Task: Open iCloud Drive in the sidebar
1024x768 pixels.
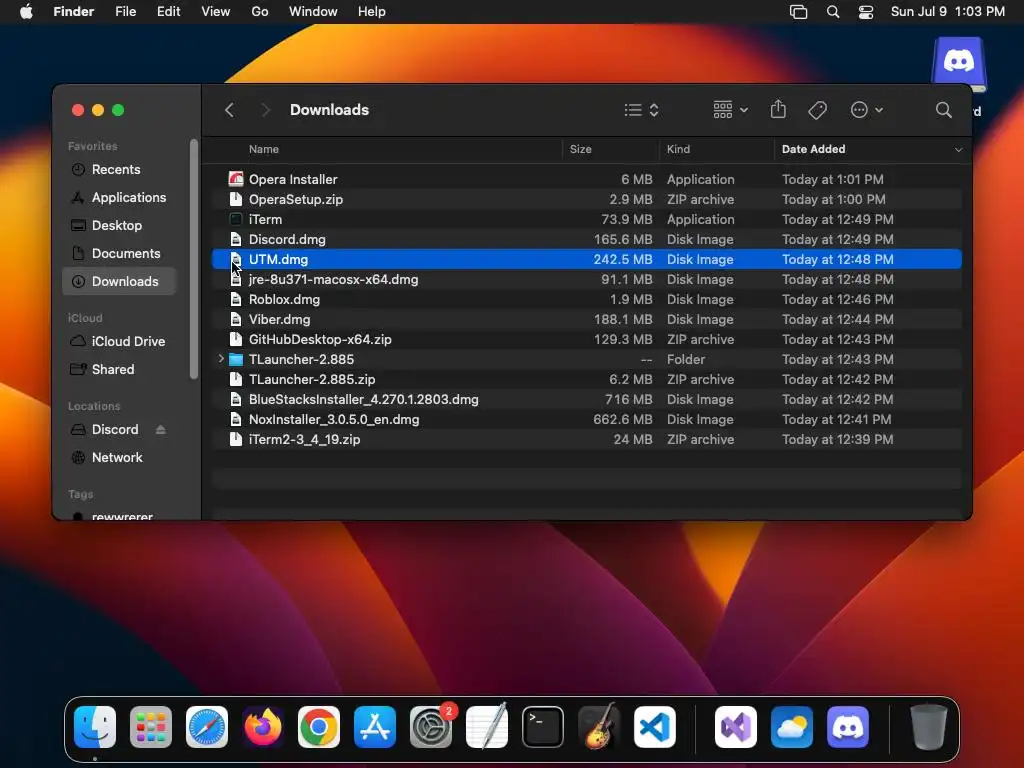Action: (119, 342)
